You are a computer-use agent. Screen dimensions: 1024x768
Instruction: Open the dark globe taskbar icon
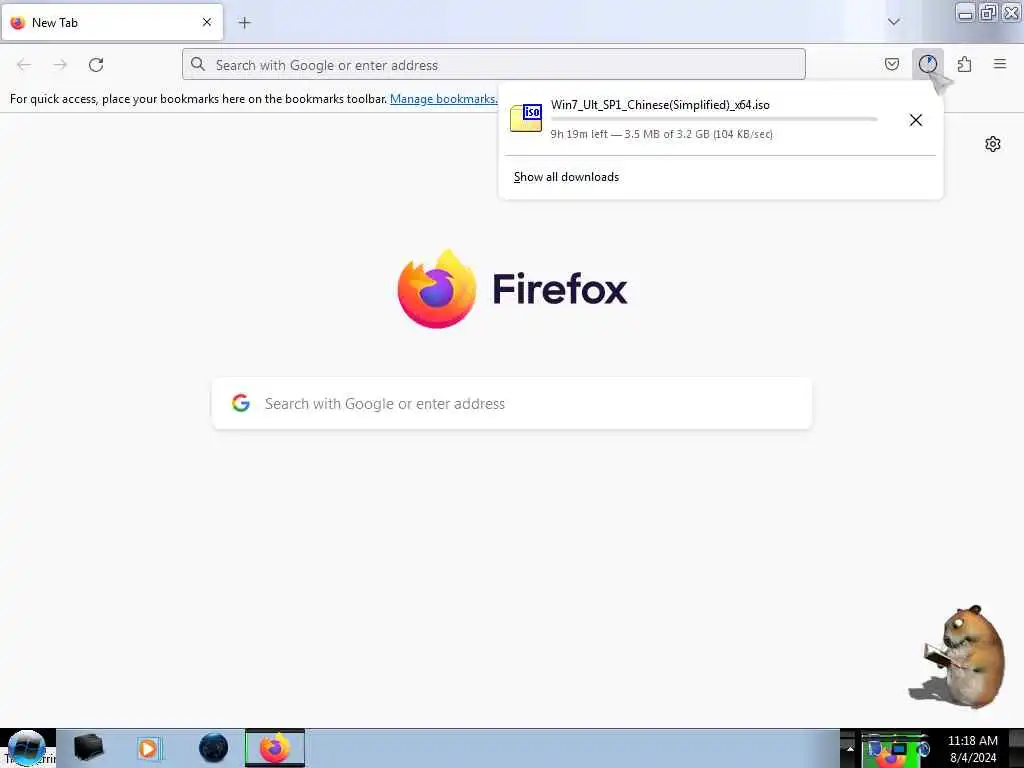[x=213, y=748]
